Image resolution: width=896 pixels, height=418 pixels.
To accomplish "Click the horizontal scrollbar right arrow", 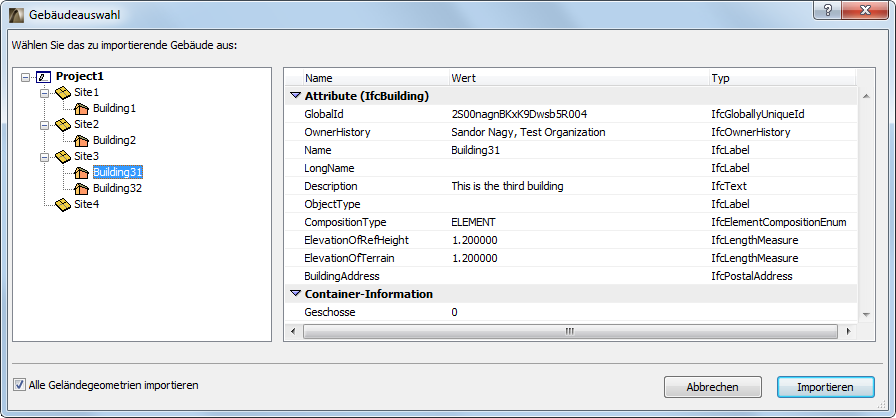I will click(x=848, y=331).
